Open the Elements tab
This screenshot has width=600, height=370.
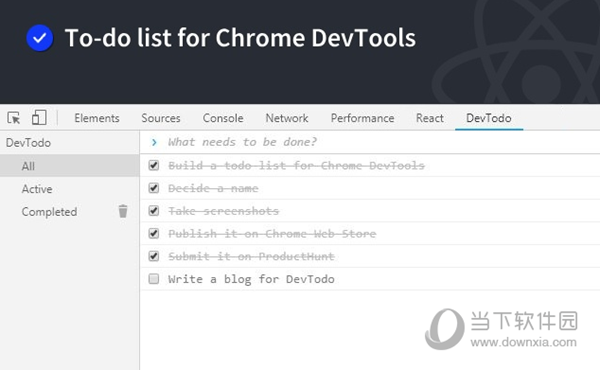pyautogui.click(x=97, y=118)
